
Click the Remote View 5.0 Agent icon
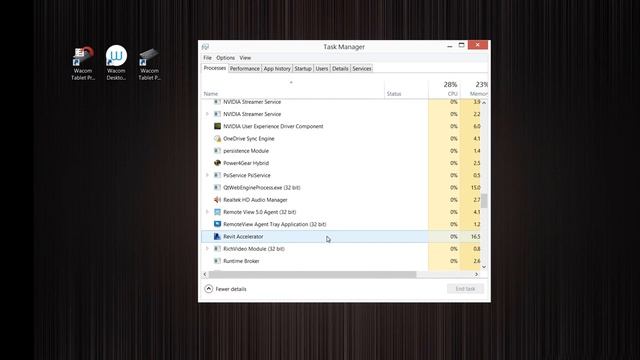[x=218, y=212]
